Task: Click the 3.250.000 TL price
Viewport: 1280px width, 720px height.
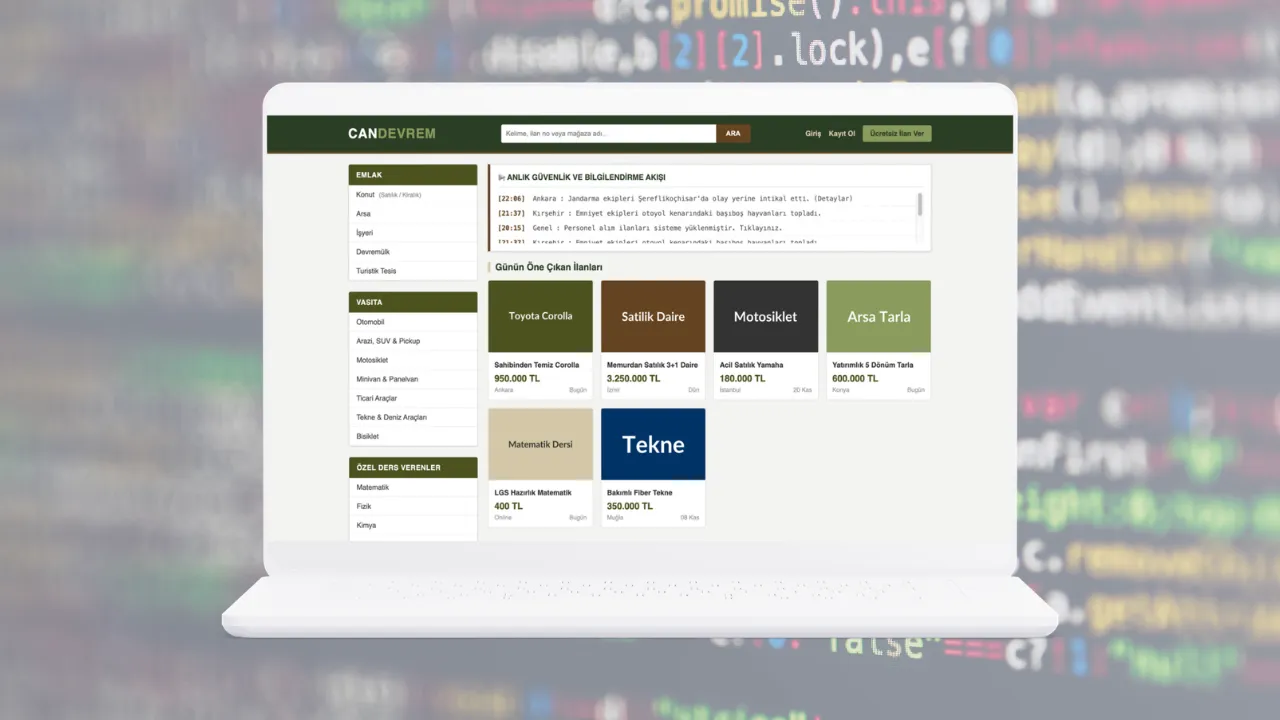Action: tap(633, 379)
